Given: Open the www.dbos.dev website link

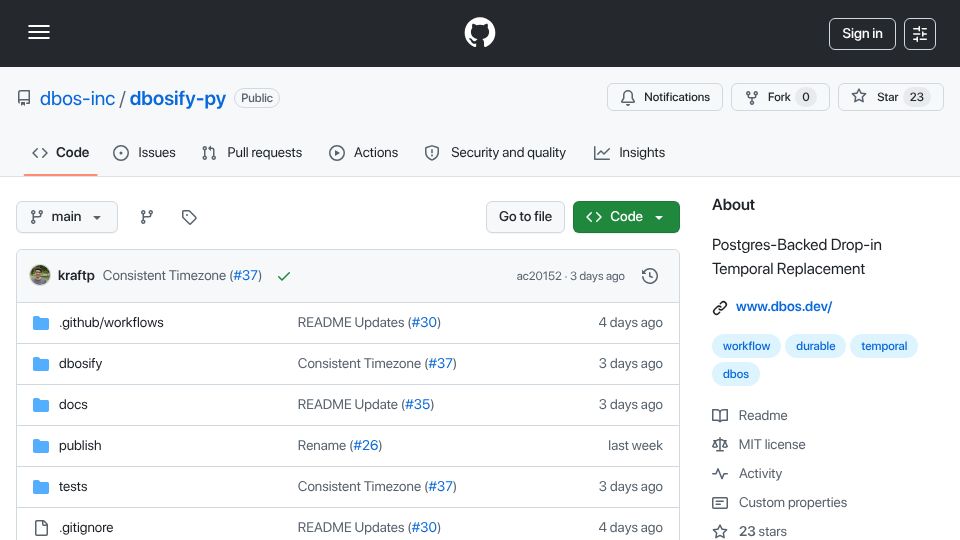Looking at the screenshot, I should point(784,307).
